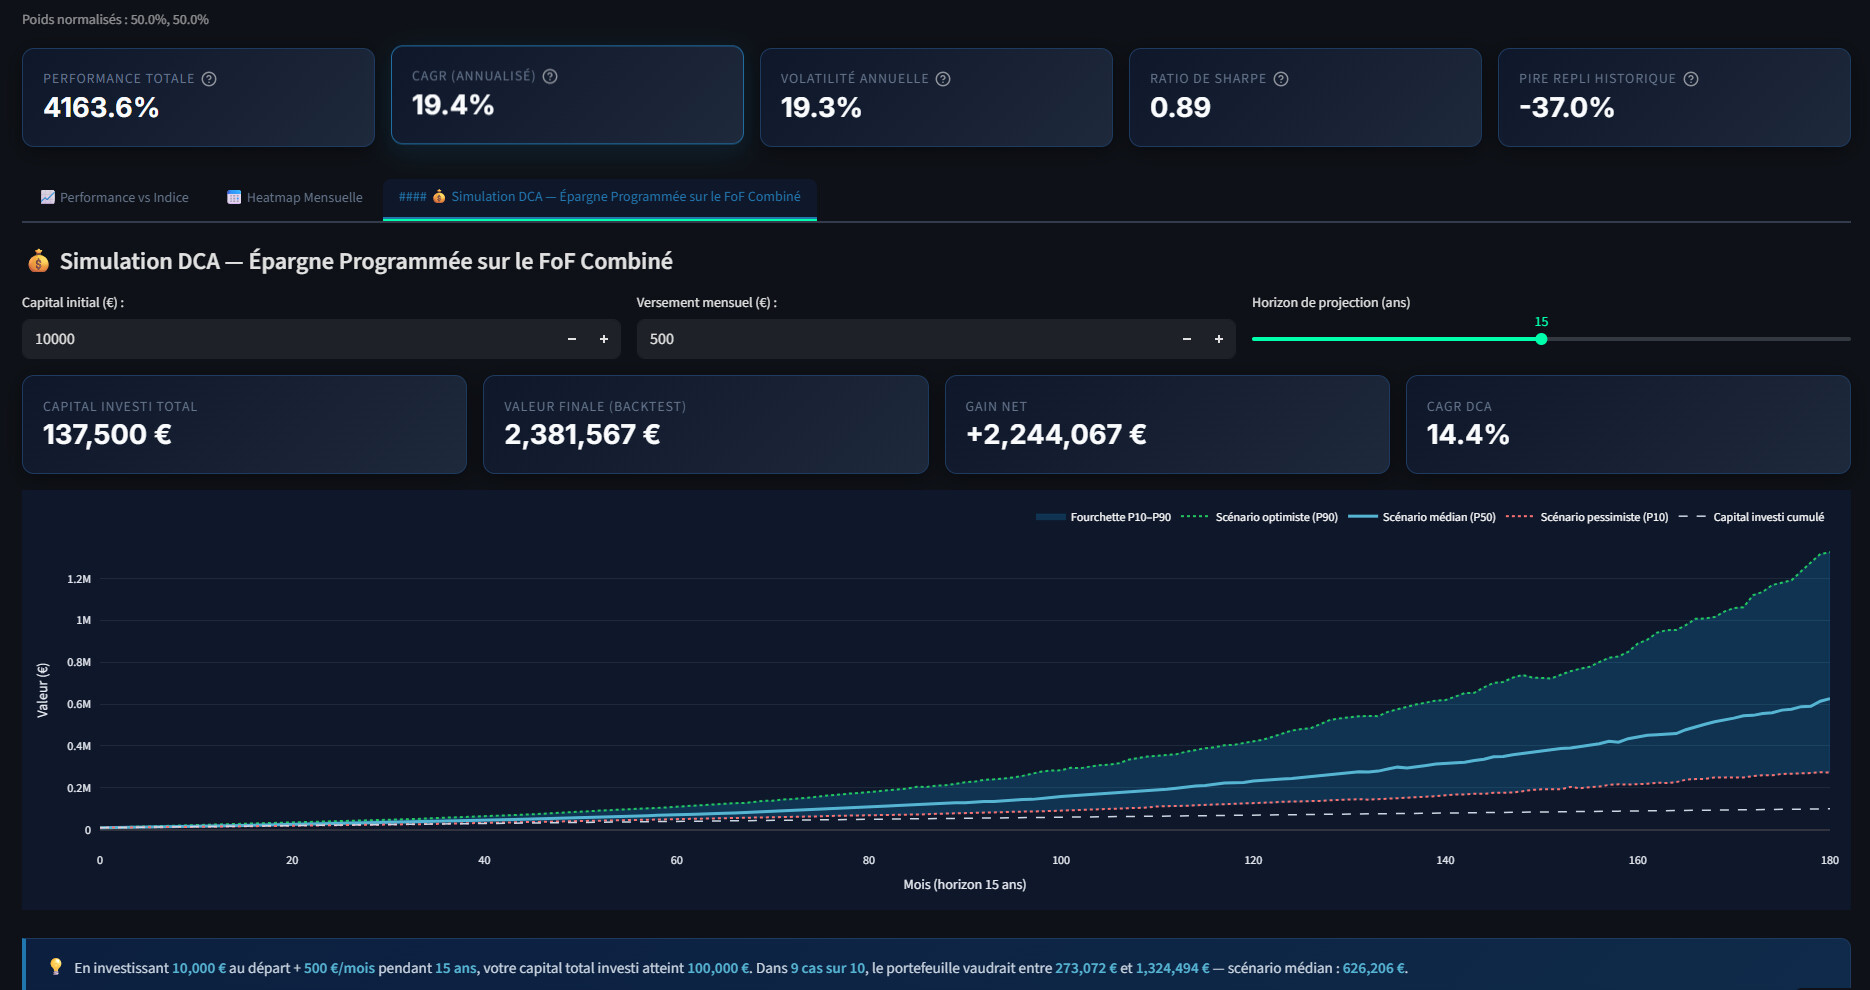Click the Capital initial input field
The width and height of the screenshot is (1870, 990).
[290, 339]
